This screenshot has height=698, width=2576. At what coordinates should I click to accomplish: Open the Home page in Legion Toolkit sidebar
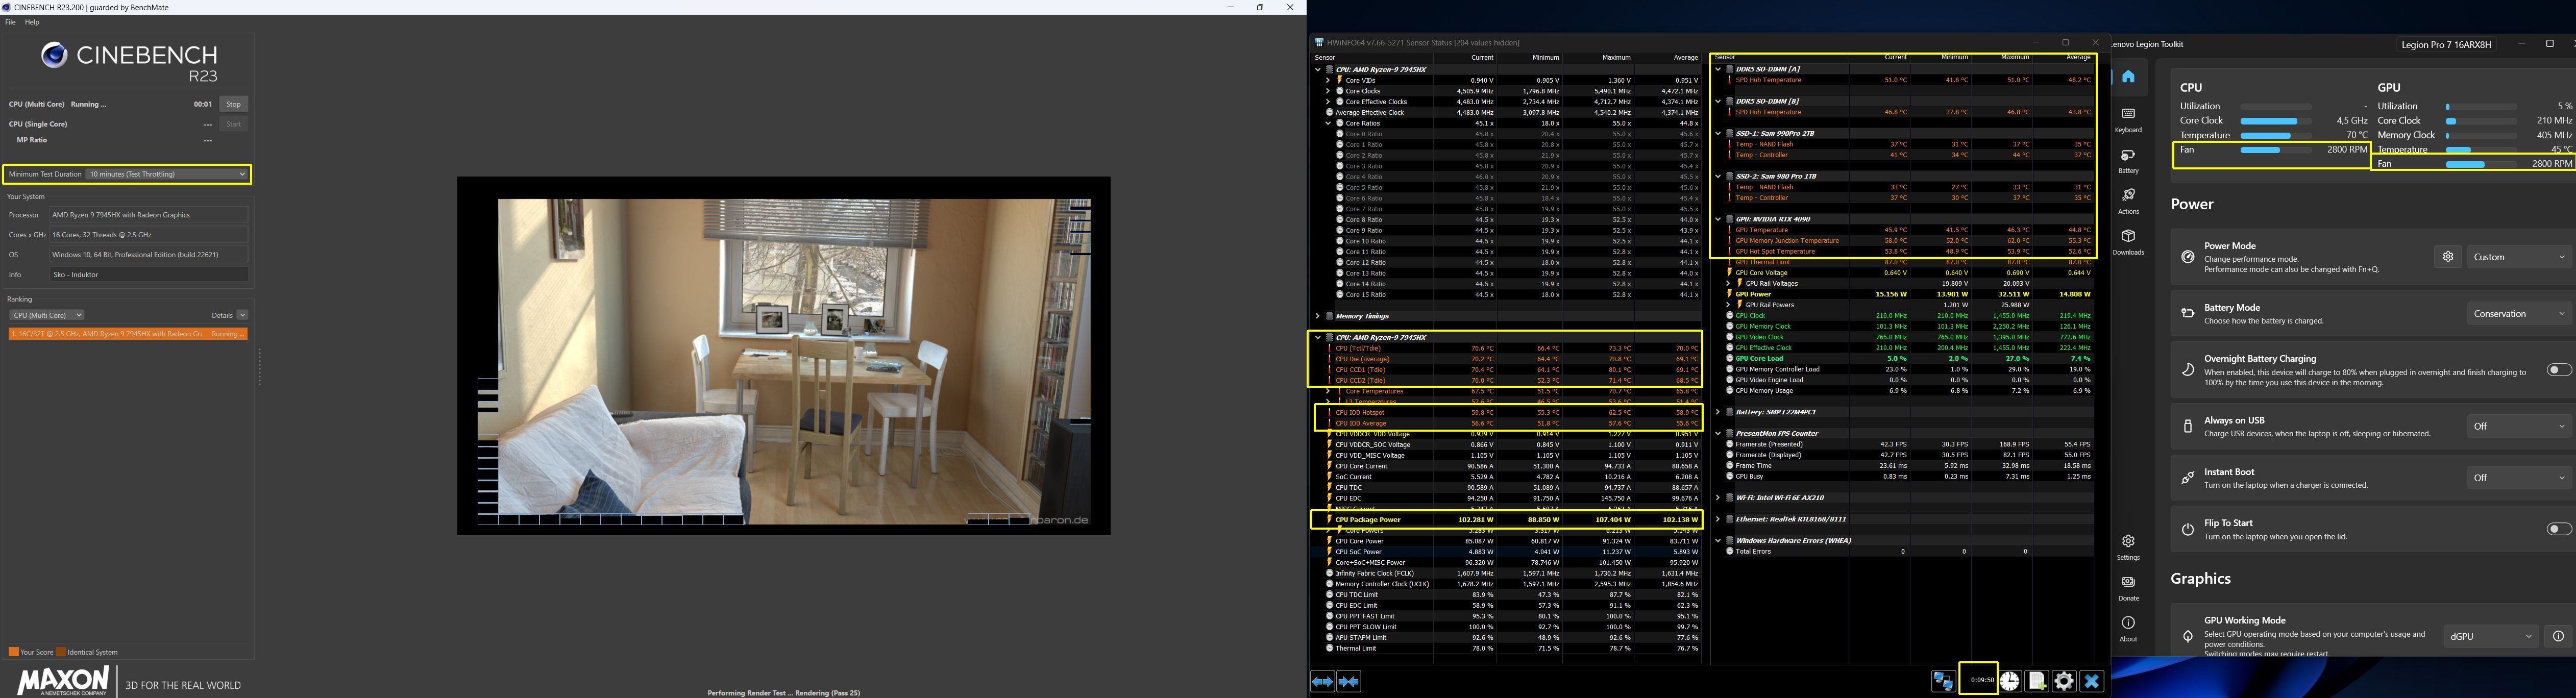[2128, 76]
